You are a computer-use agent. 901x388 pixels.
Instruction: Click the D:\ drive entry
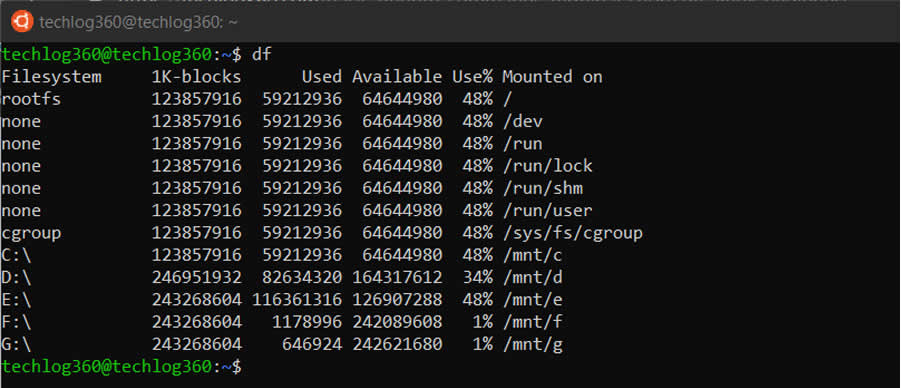(17, 278)
